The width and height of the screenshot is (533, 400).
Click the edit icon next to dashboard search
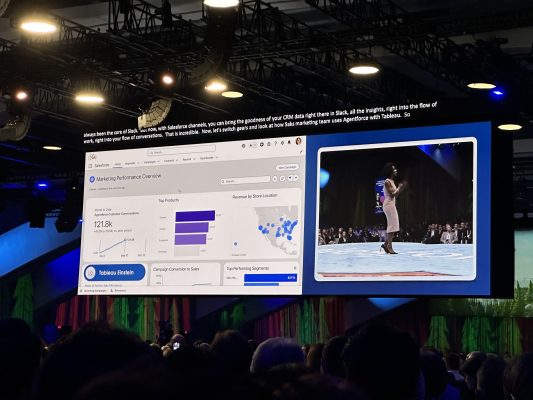(x=282, y=178)
